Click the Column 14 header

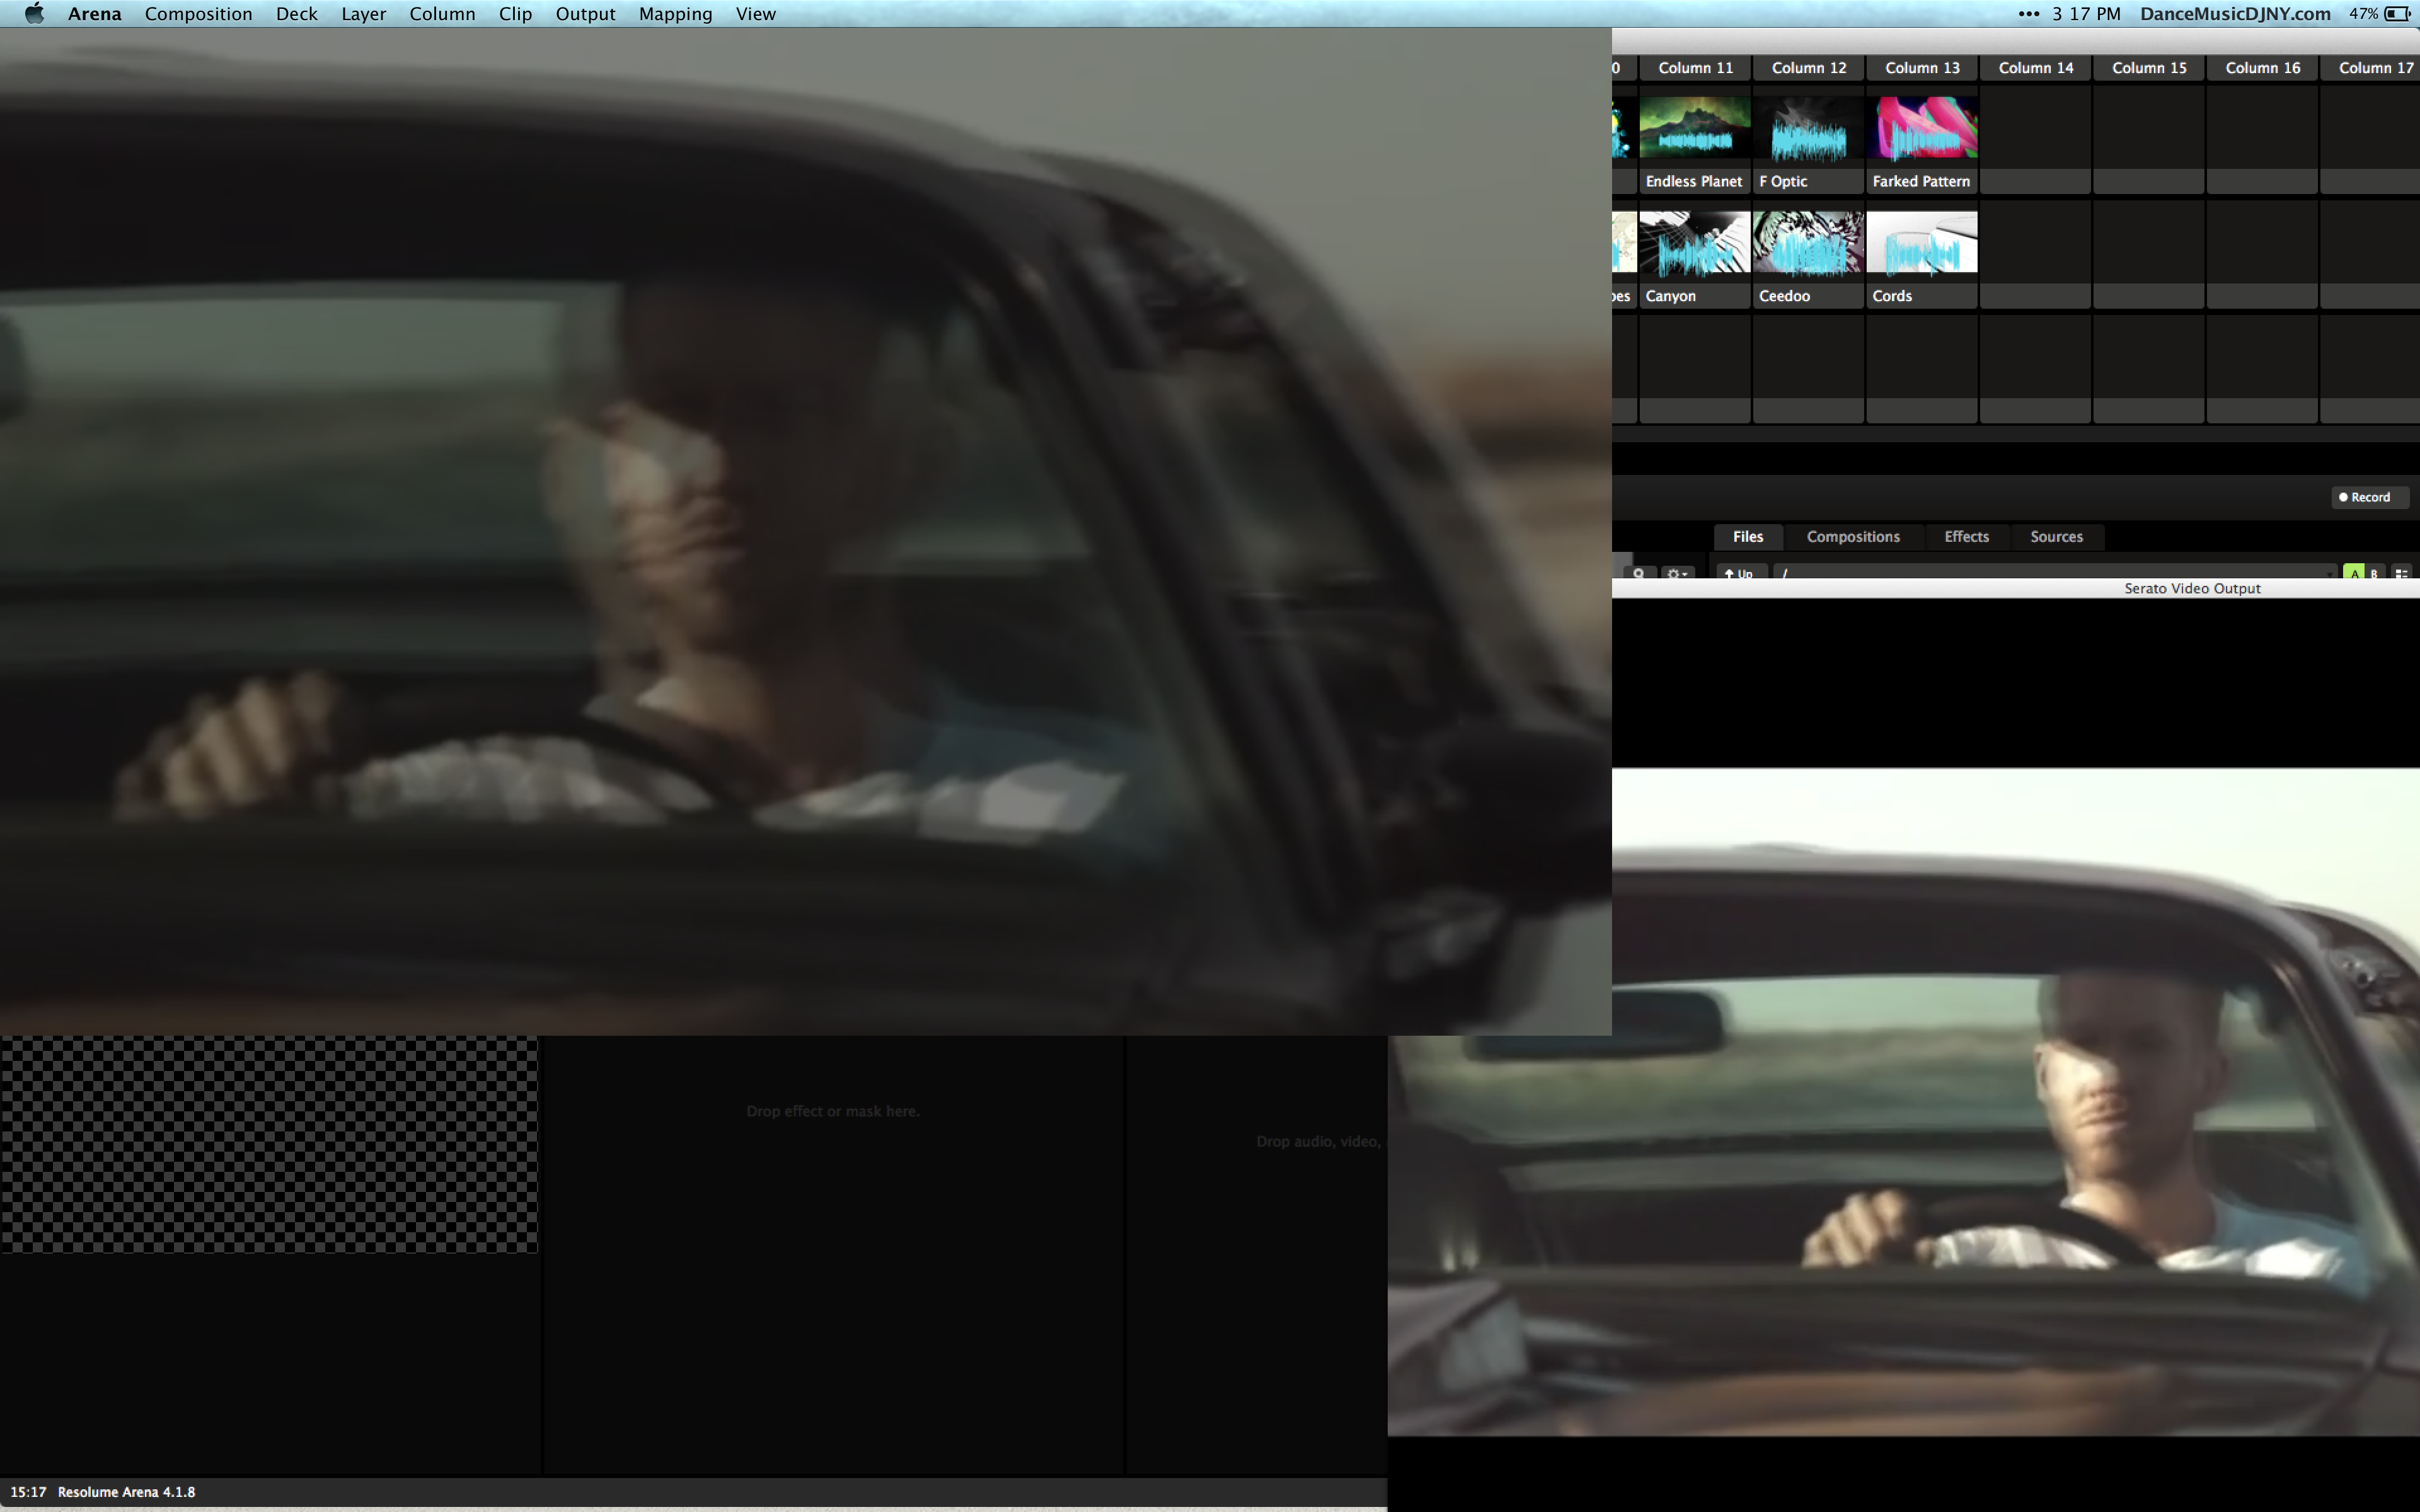tap(2035, 68)
